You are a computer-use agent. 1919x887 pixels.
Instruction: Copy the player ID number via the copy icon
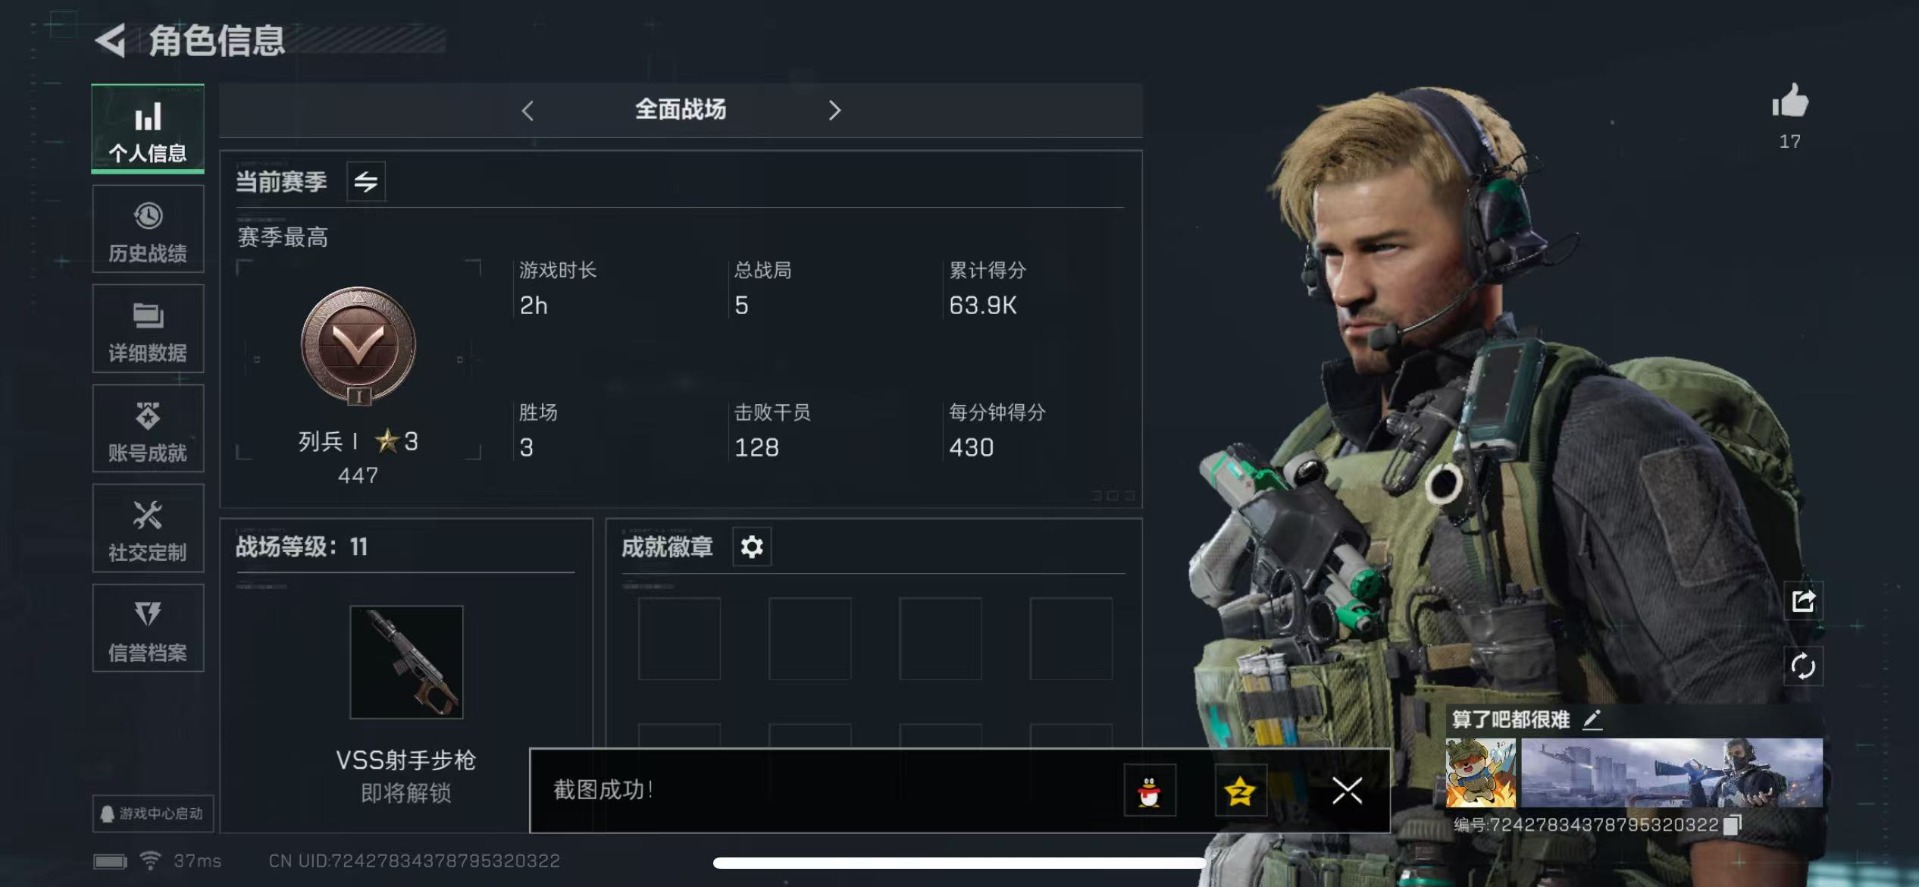coord(1733,824)
